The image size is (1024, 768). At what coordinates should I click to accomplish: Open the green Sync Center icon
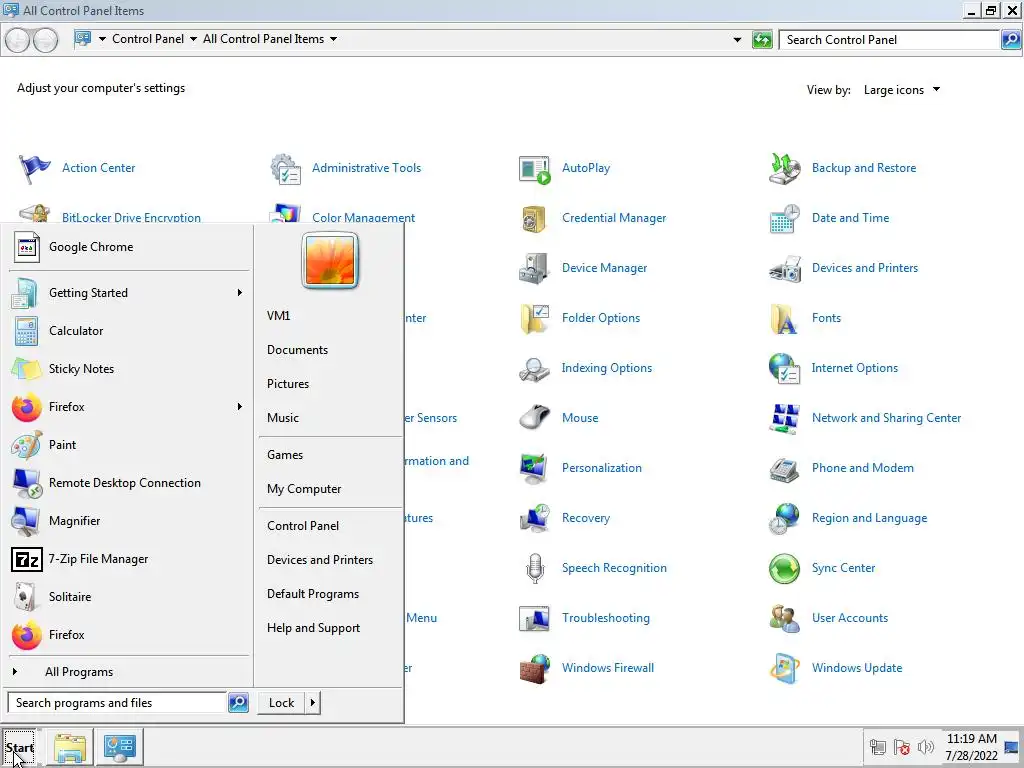(784, 568)
